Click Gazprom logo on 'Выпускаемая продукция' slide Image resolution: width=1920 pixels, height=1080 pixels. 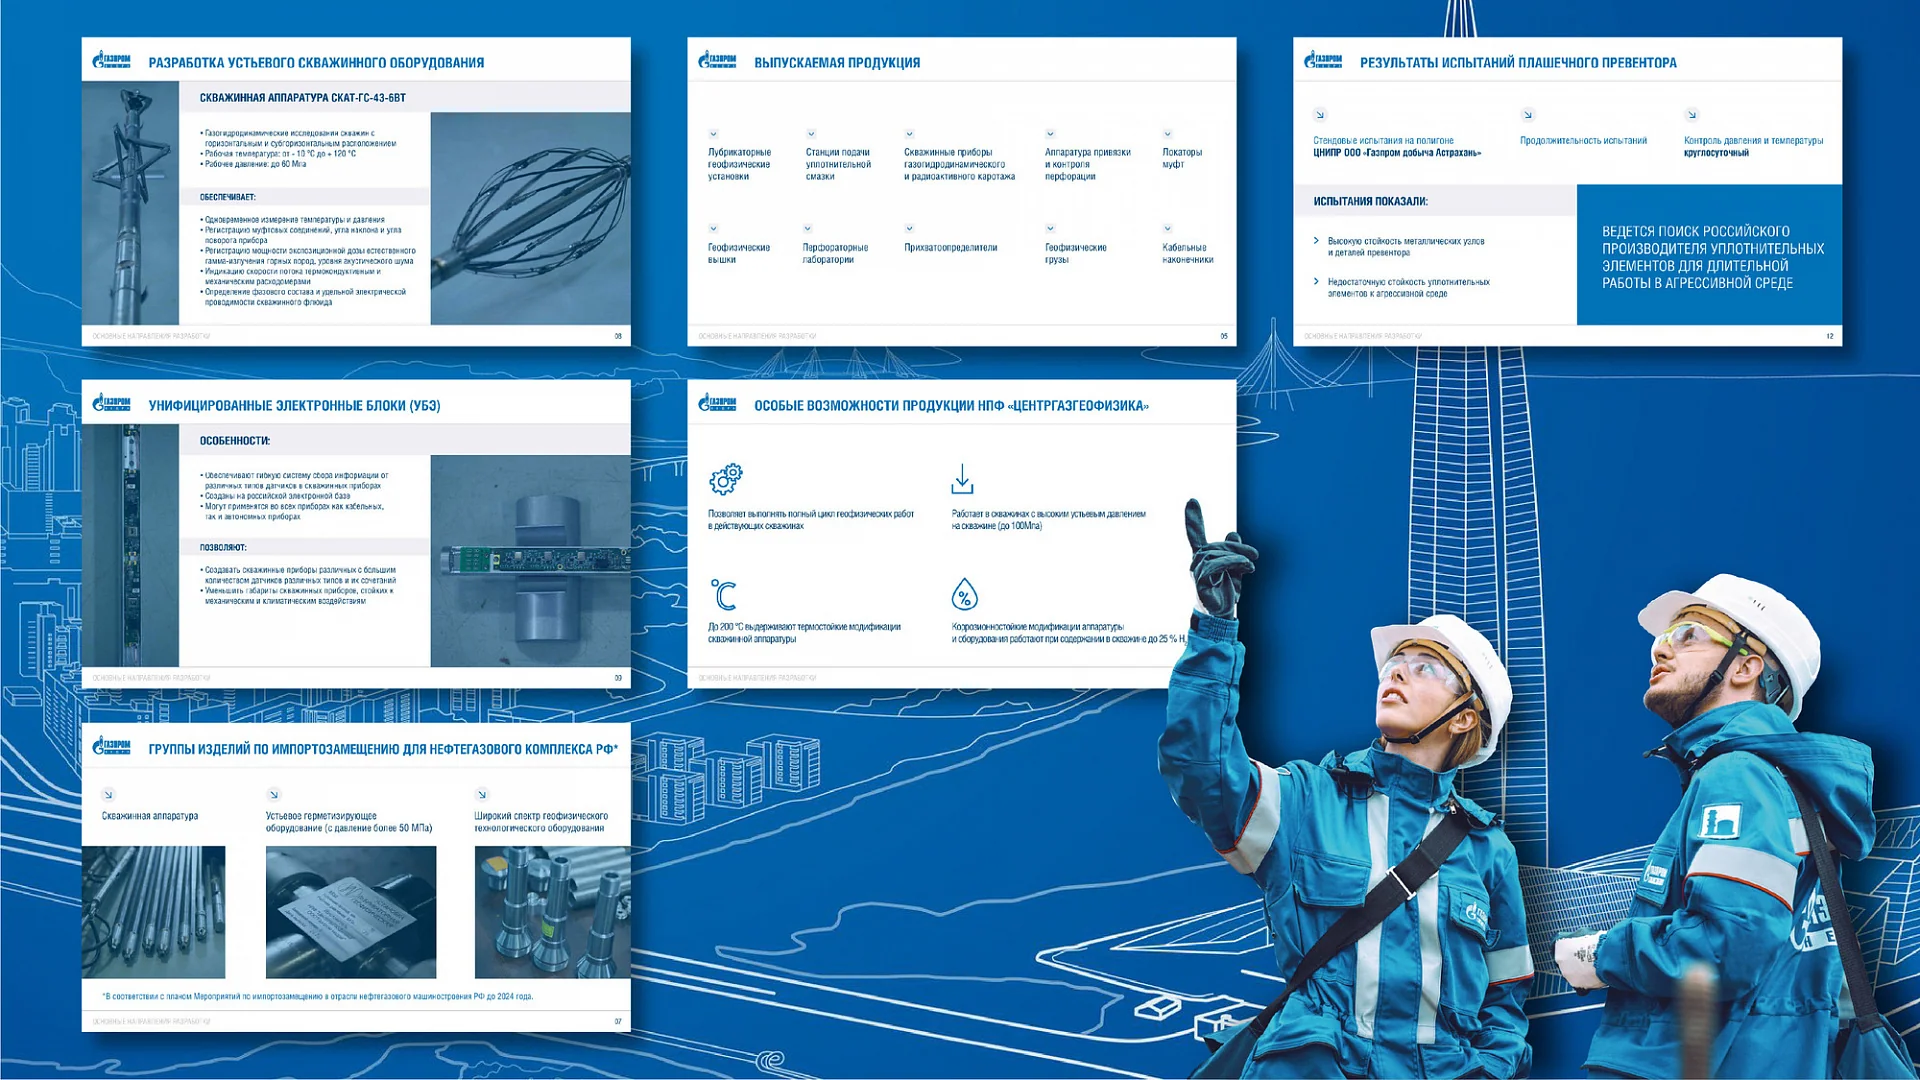pos(717,61)
